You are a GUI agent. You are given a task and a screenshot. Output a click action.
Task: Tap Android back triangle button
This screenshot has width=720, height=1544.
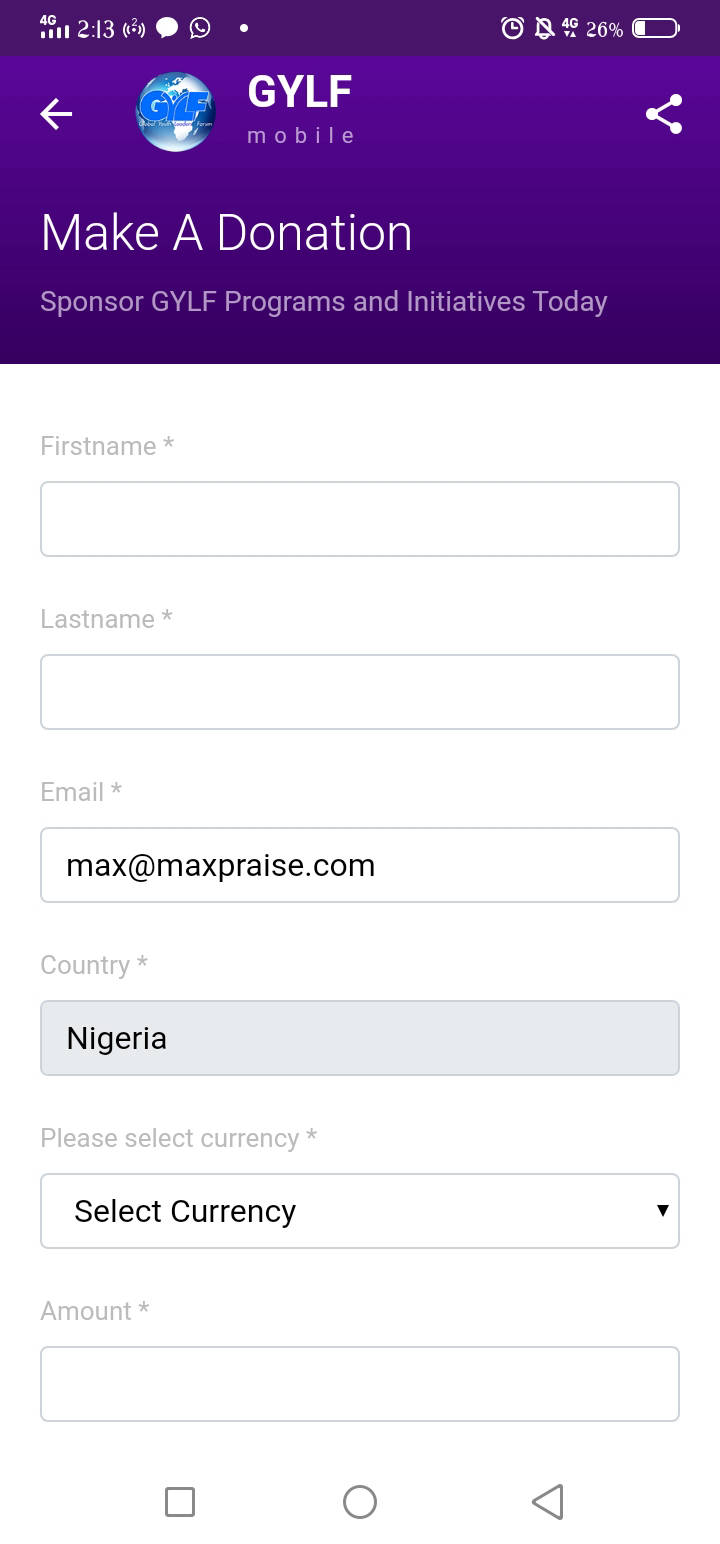tap(547, 1501)
